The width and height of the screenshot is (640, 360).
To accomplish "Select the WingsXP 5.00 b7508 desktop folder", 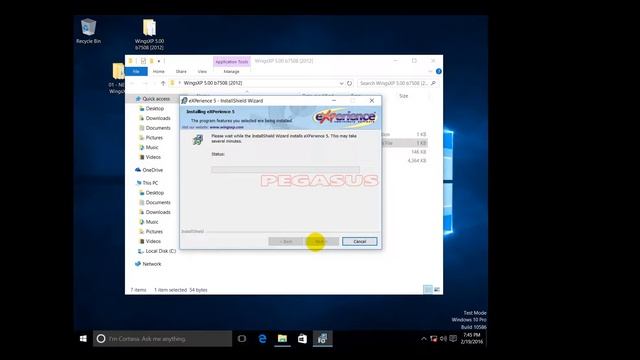I will point(149,34).
